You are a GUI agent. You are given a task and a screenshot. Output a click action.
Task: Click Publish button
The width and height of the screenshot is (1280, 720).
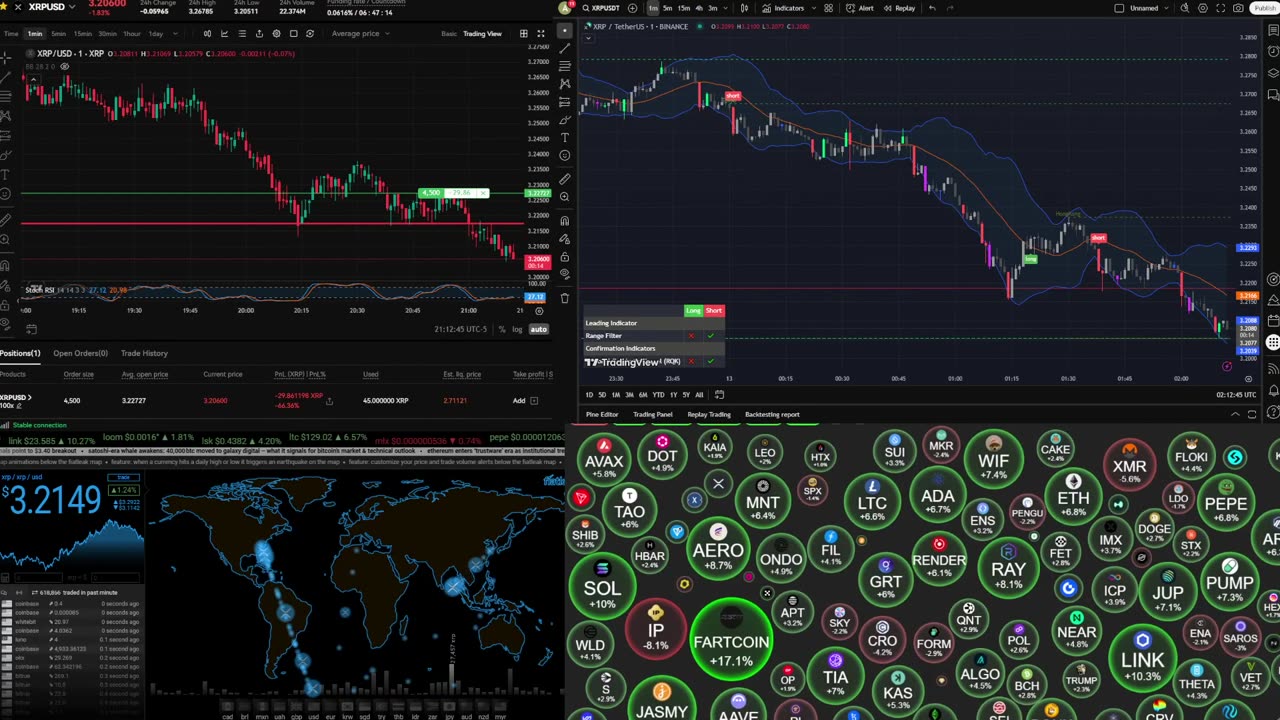pos(1265,8)
